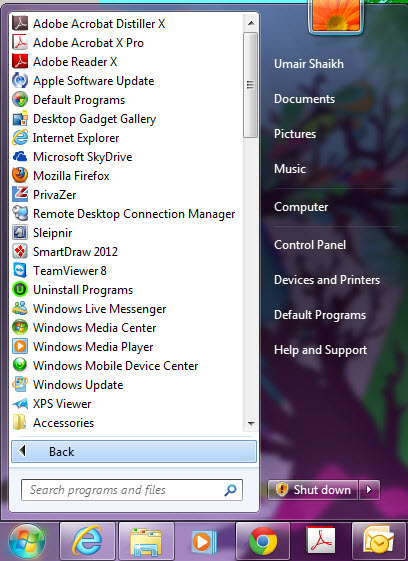Click the Microsoft SkyDrive cloud icon
The image size is (408, 561).
20,157
